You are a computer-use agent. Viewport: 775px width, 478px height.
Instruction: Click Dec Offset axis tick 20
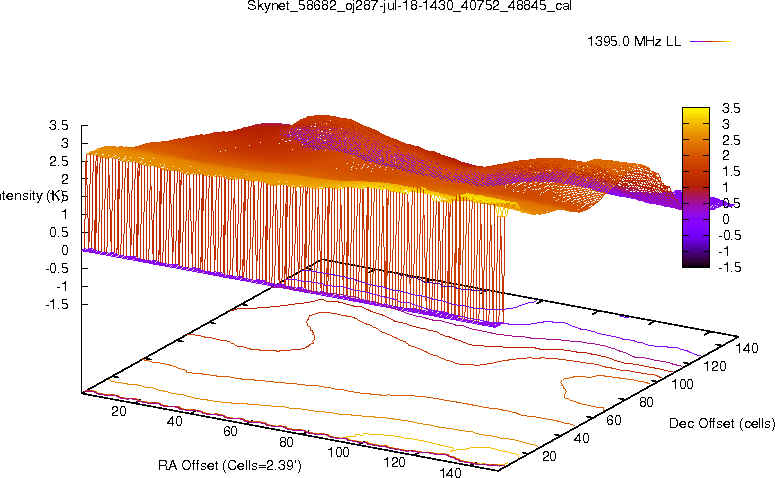click(549, 456)
